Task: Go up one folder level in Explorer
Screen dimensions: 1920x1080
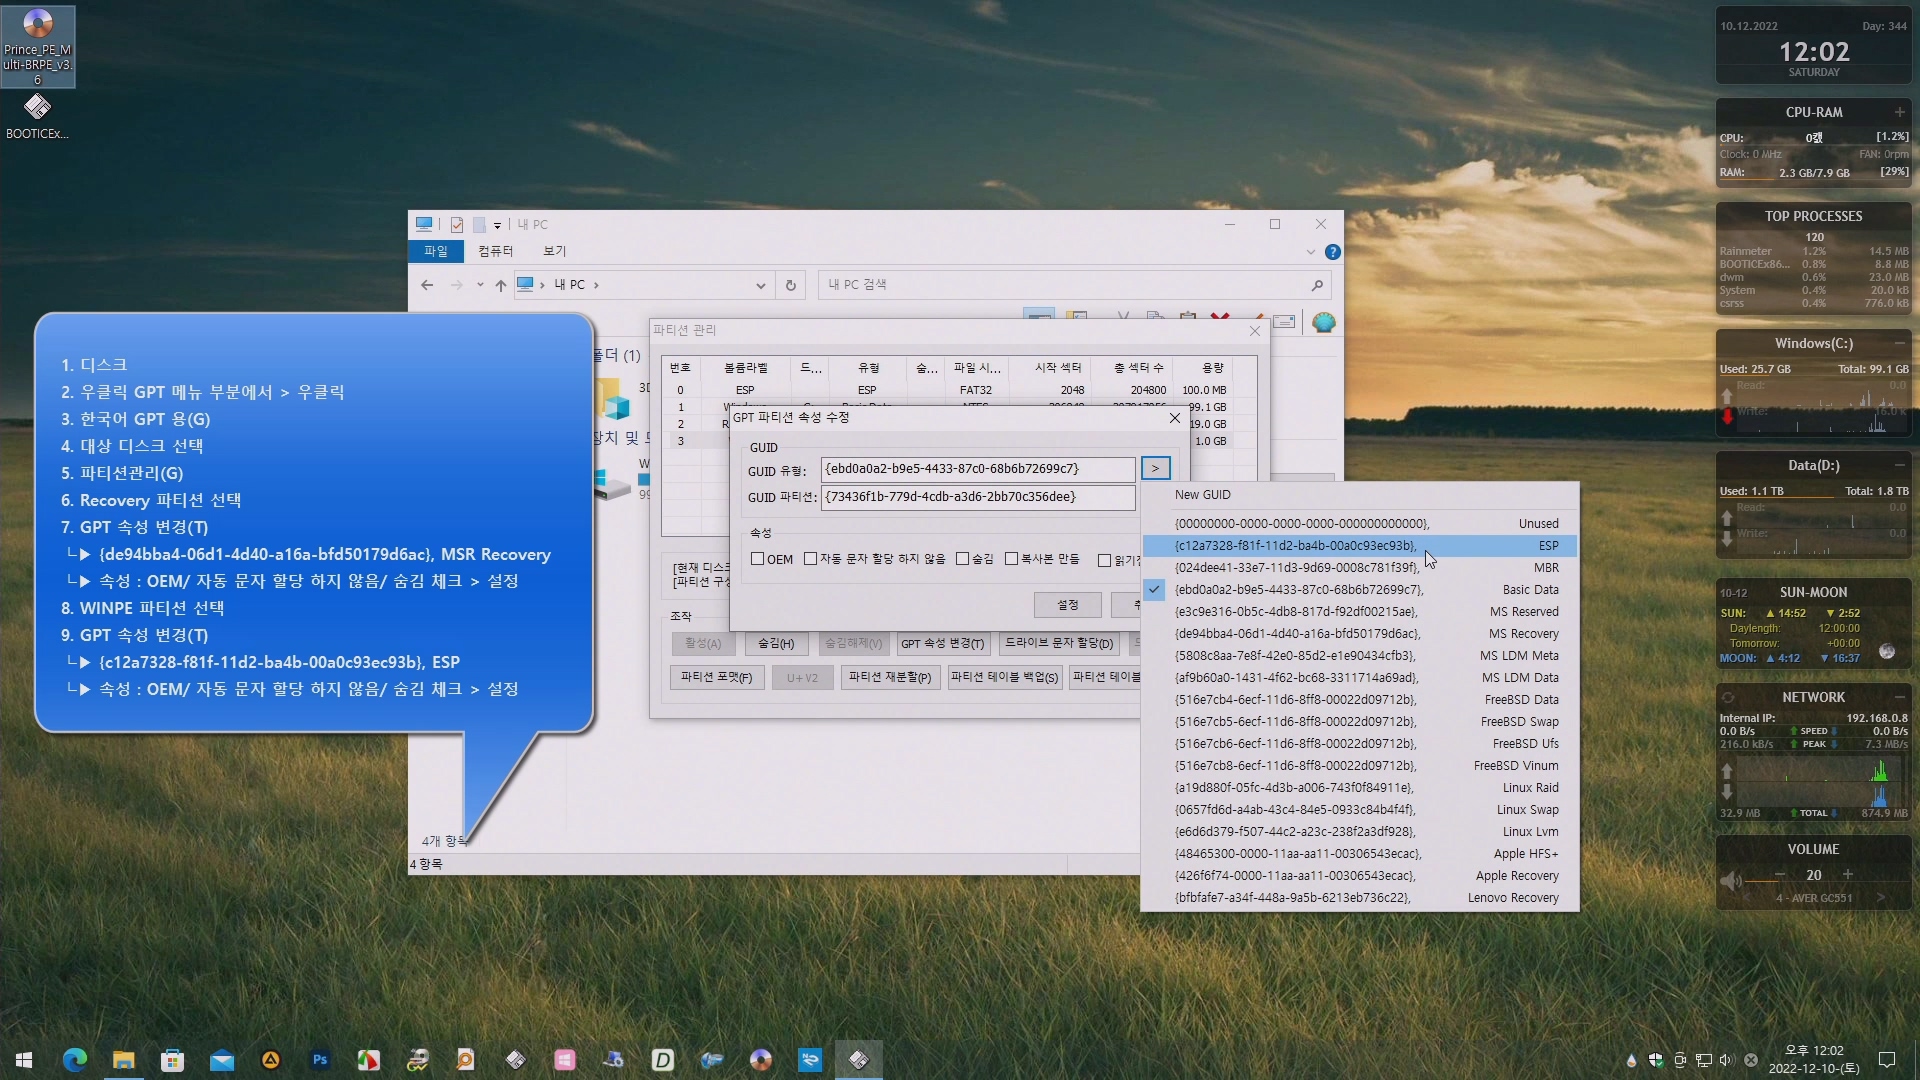Action: (x=500, y=285)
